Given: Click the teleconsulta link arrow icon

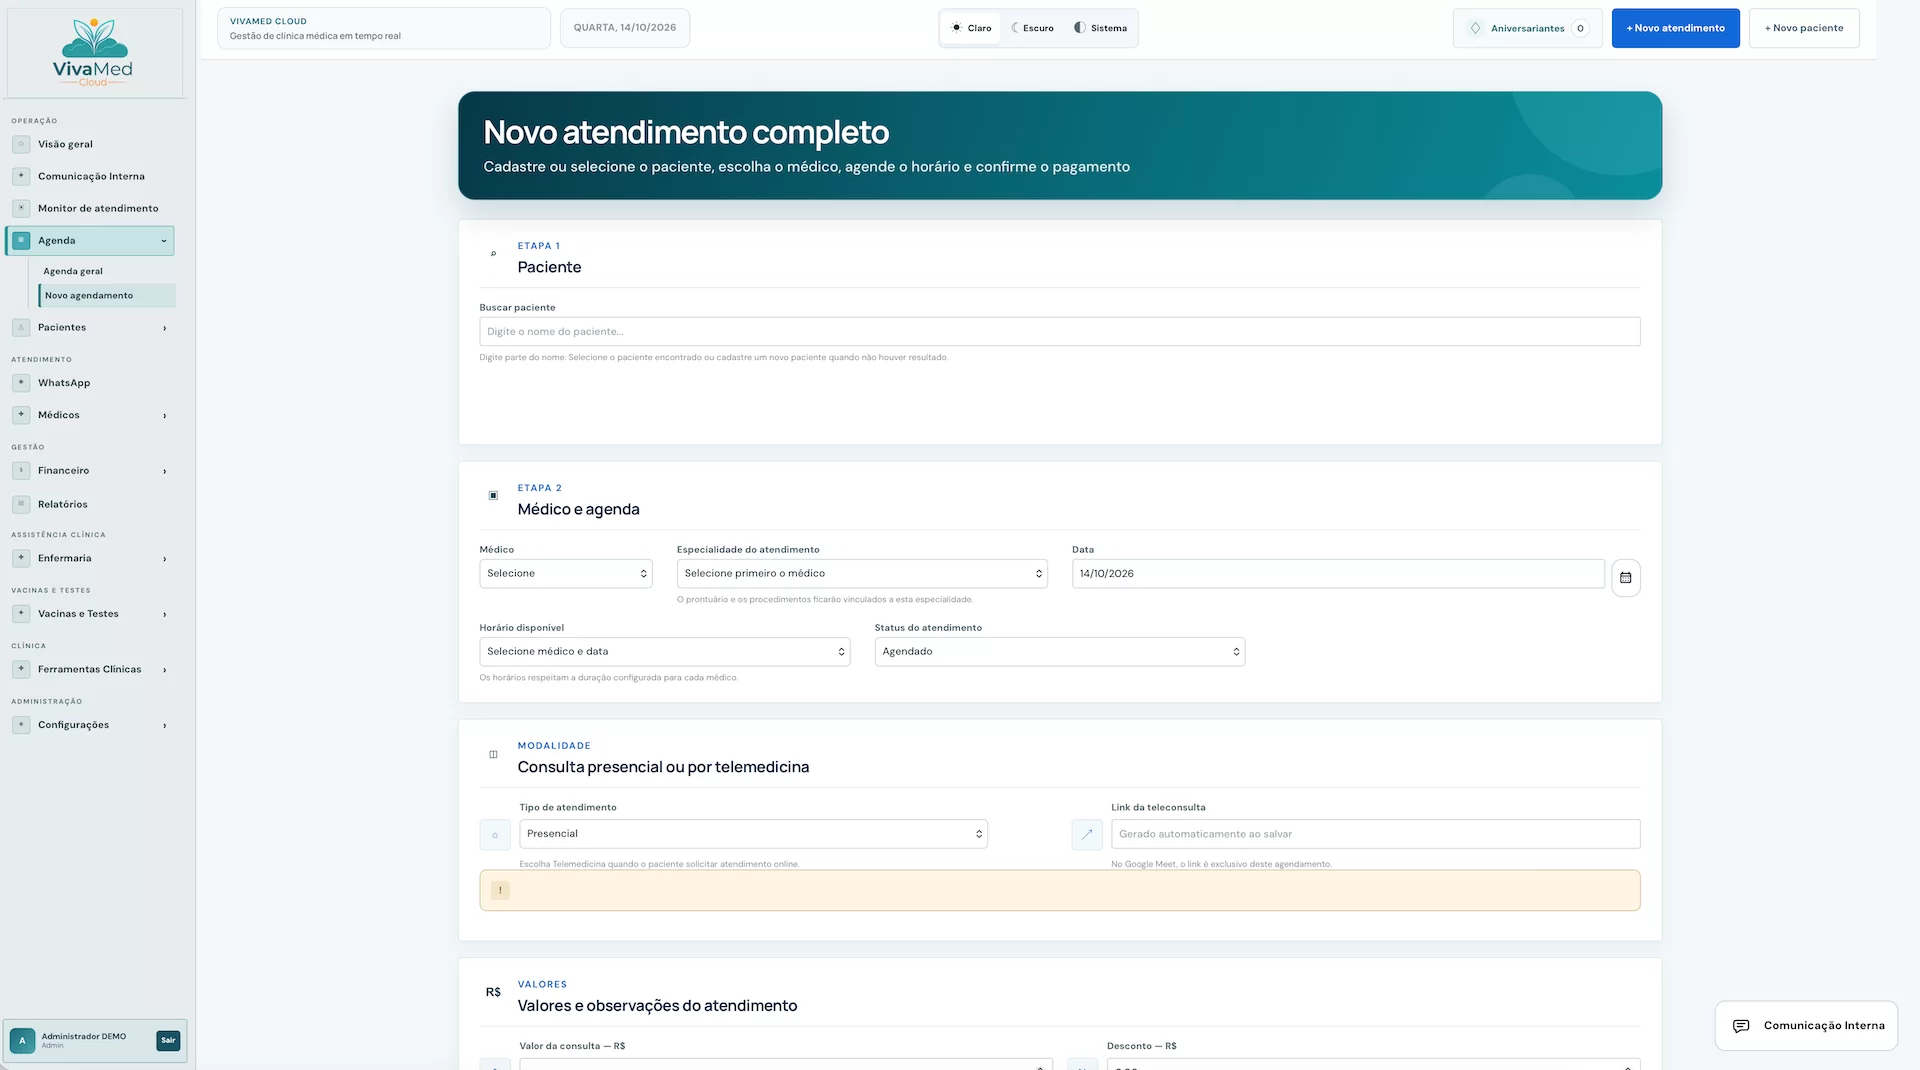Looking at the screenshot, I should tap(1087, 834).
